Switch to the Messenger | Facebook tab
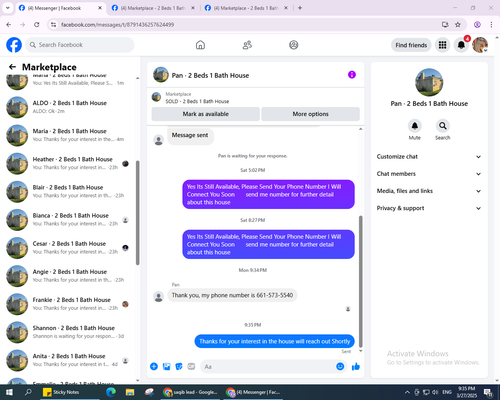 (x=60, y=8)
